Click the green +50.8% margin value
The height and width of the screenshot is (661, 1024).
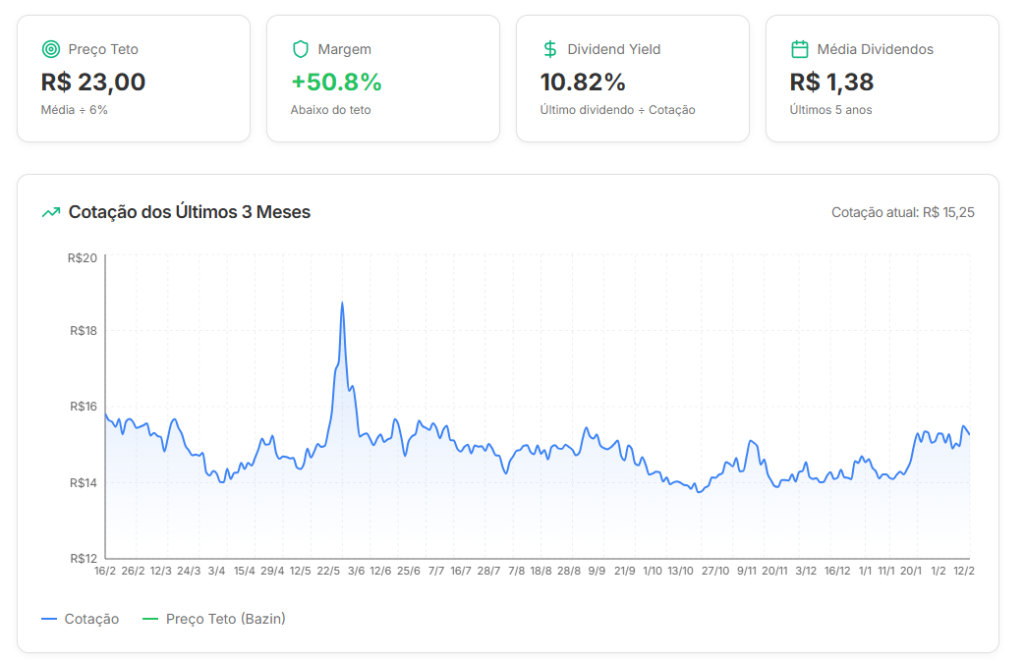336,82
